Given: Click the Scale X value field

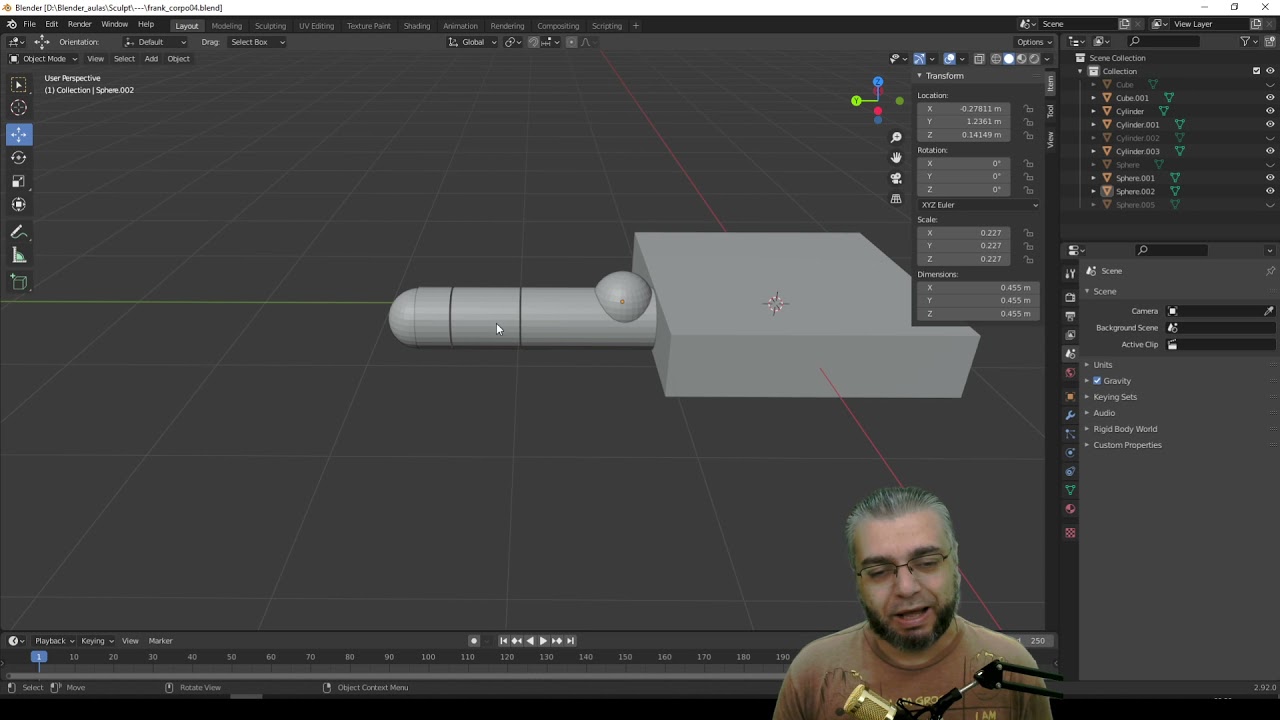Looking at the screenshot, I should [x=965, y=233].
